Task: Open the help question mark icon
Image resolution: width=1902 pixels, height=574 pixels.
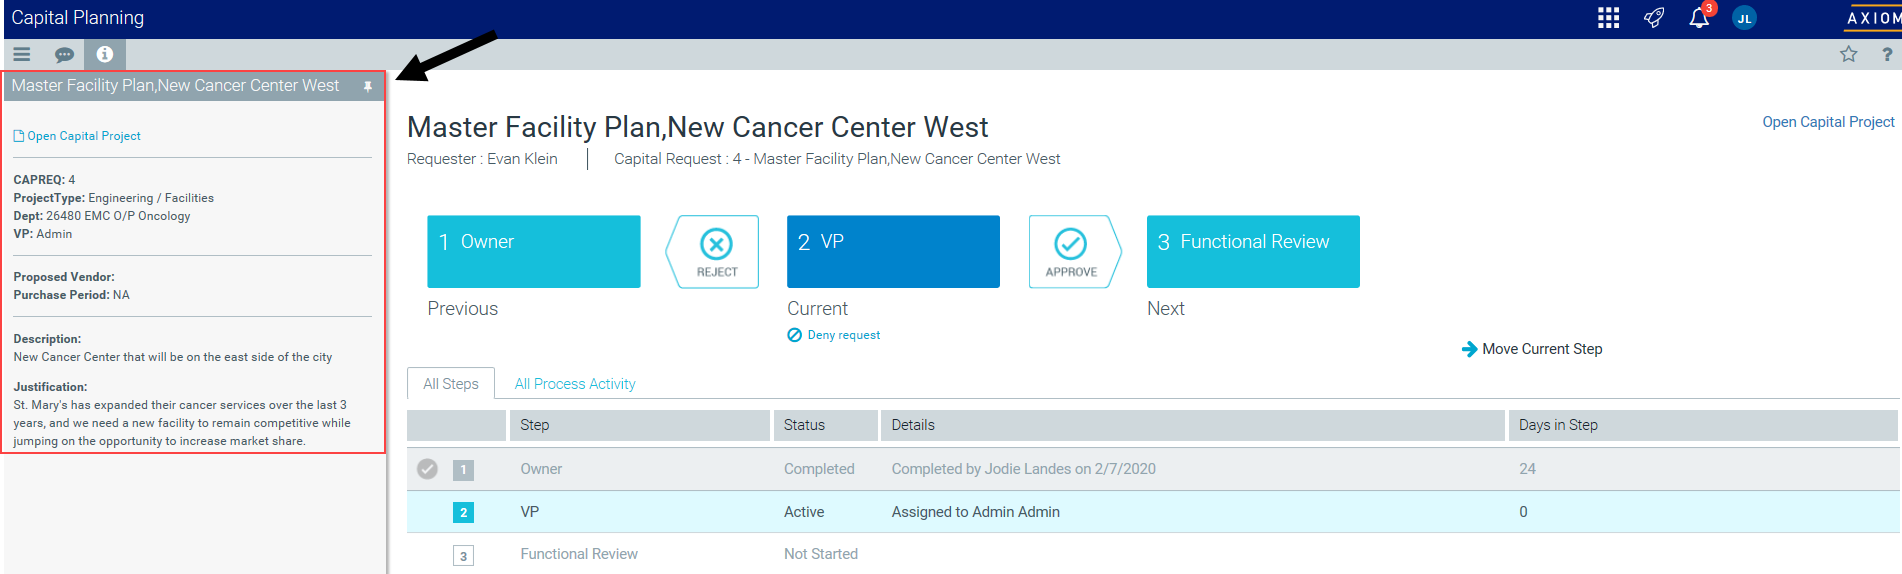Action: point(1887,54)
